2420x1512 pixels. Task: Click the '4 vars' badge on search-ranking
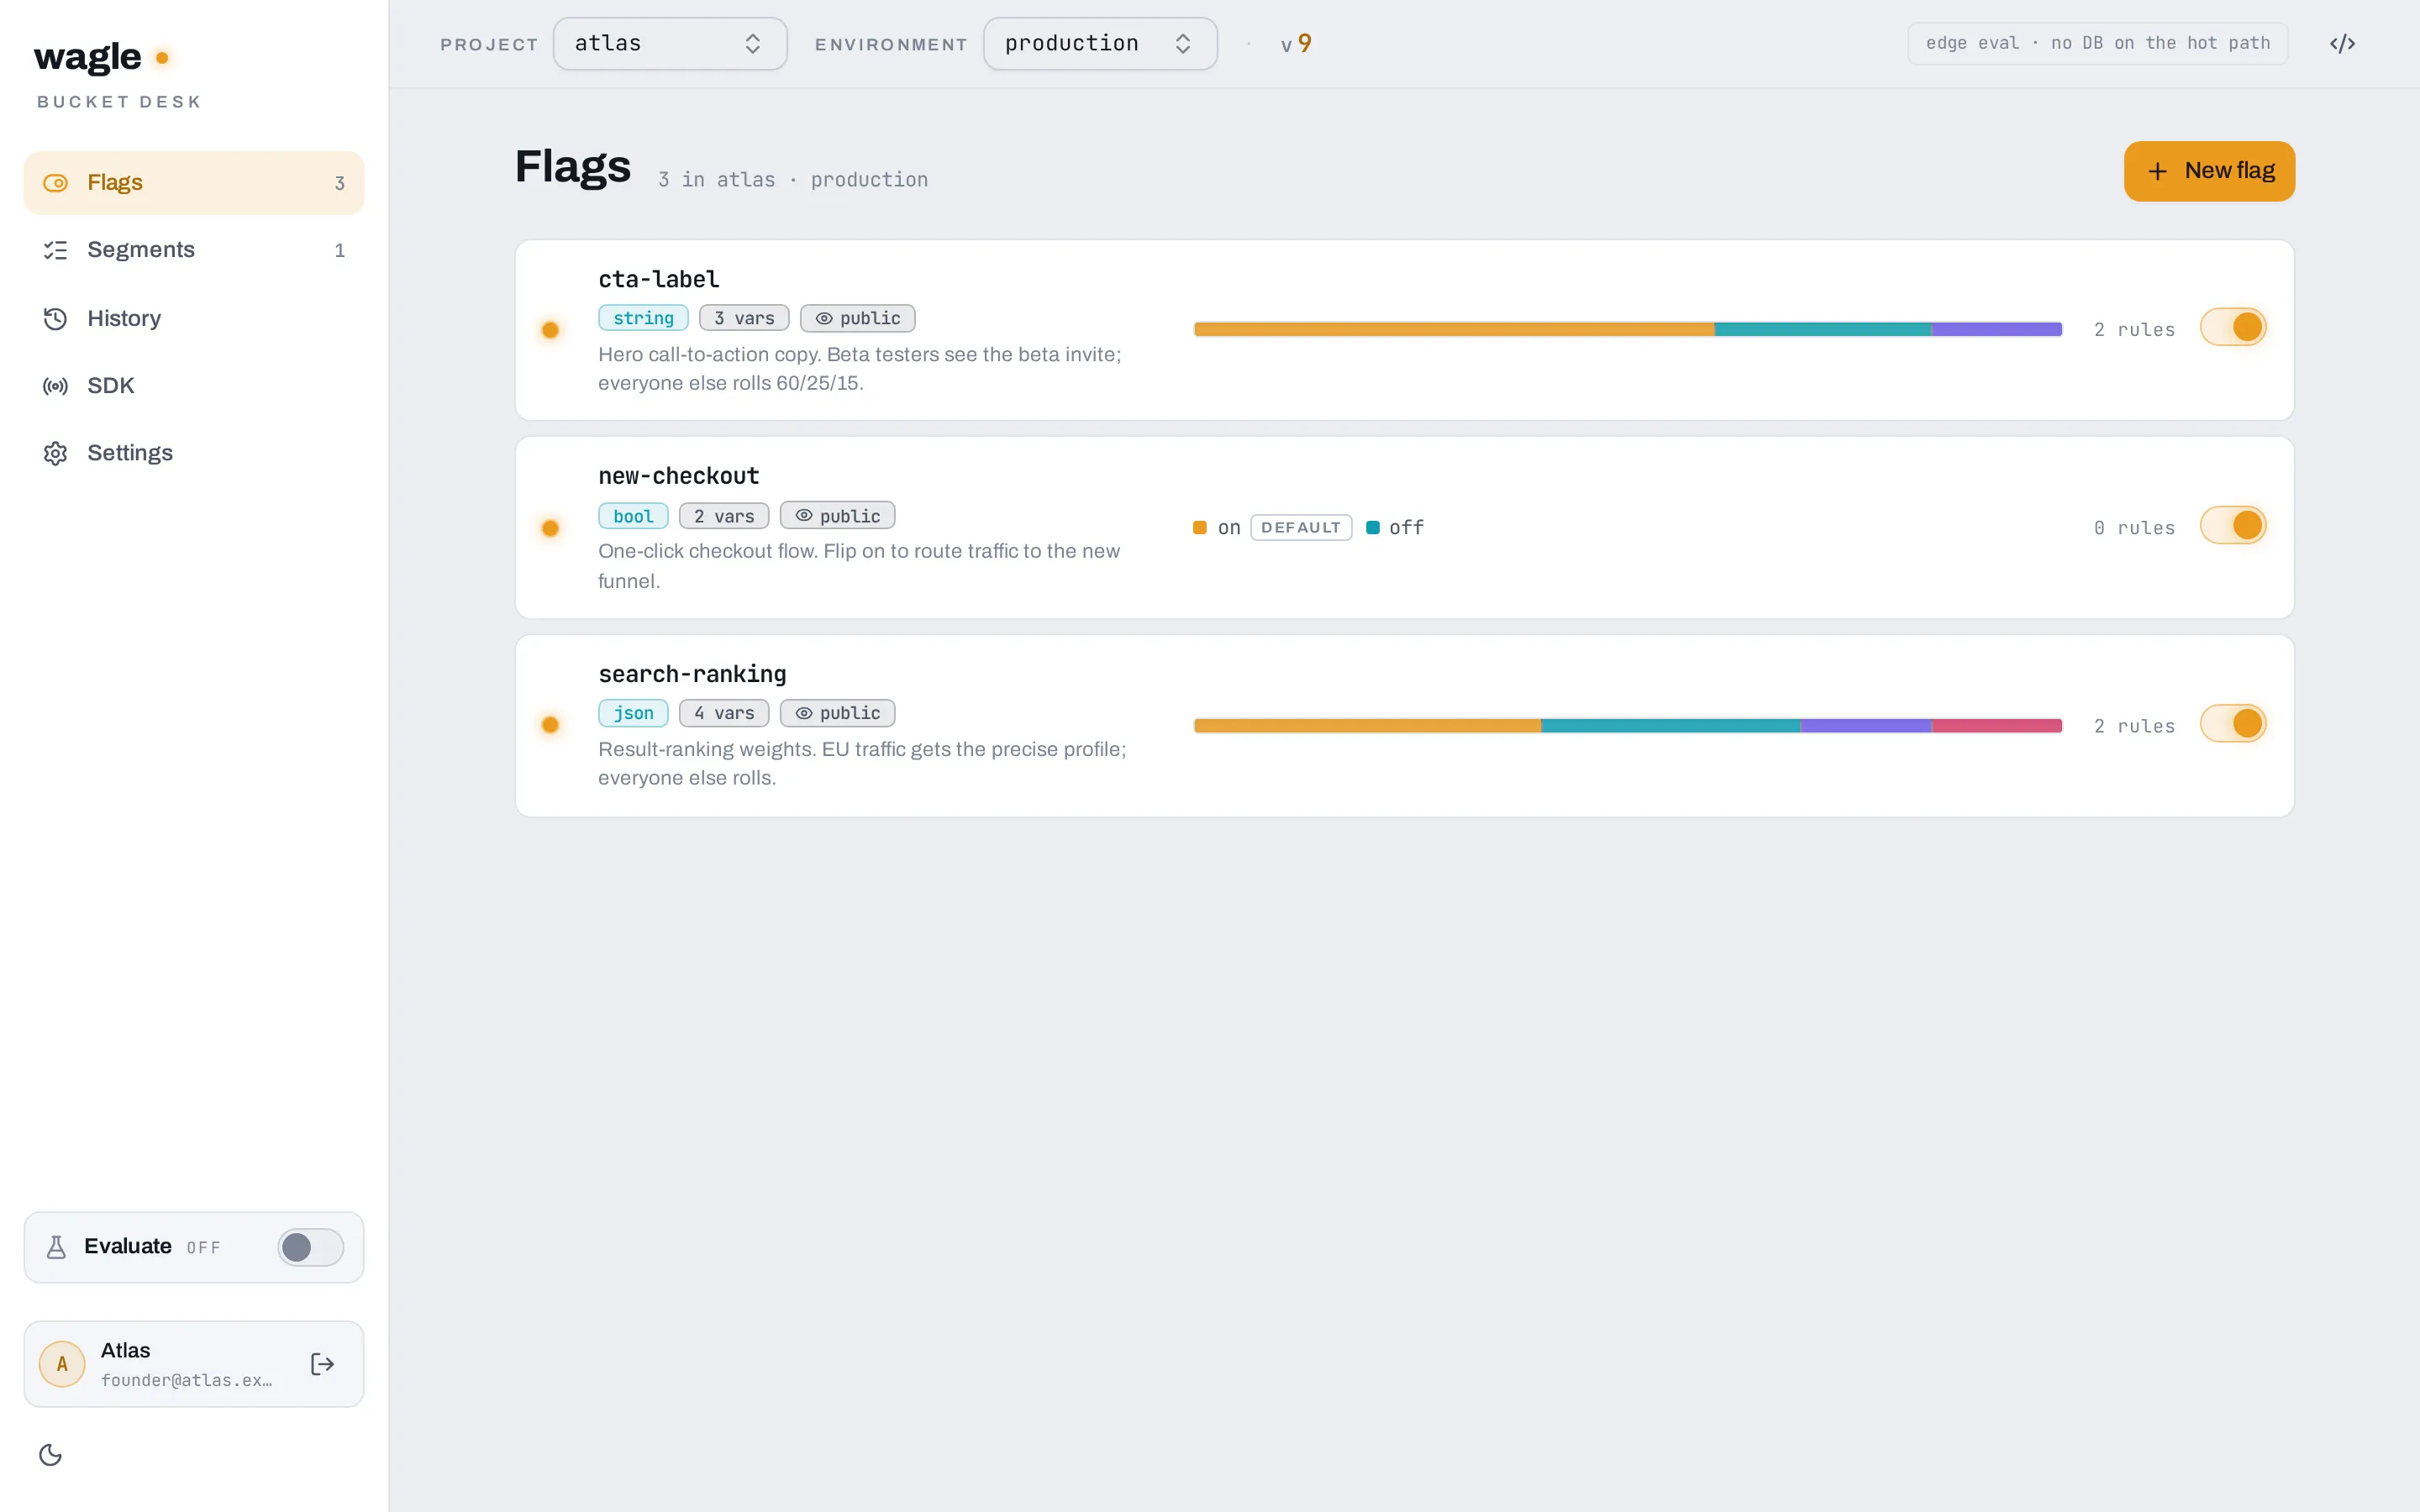pos(724,713)
